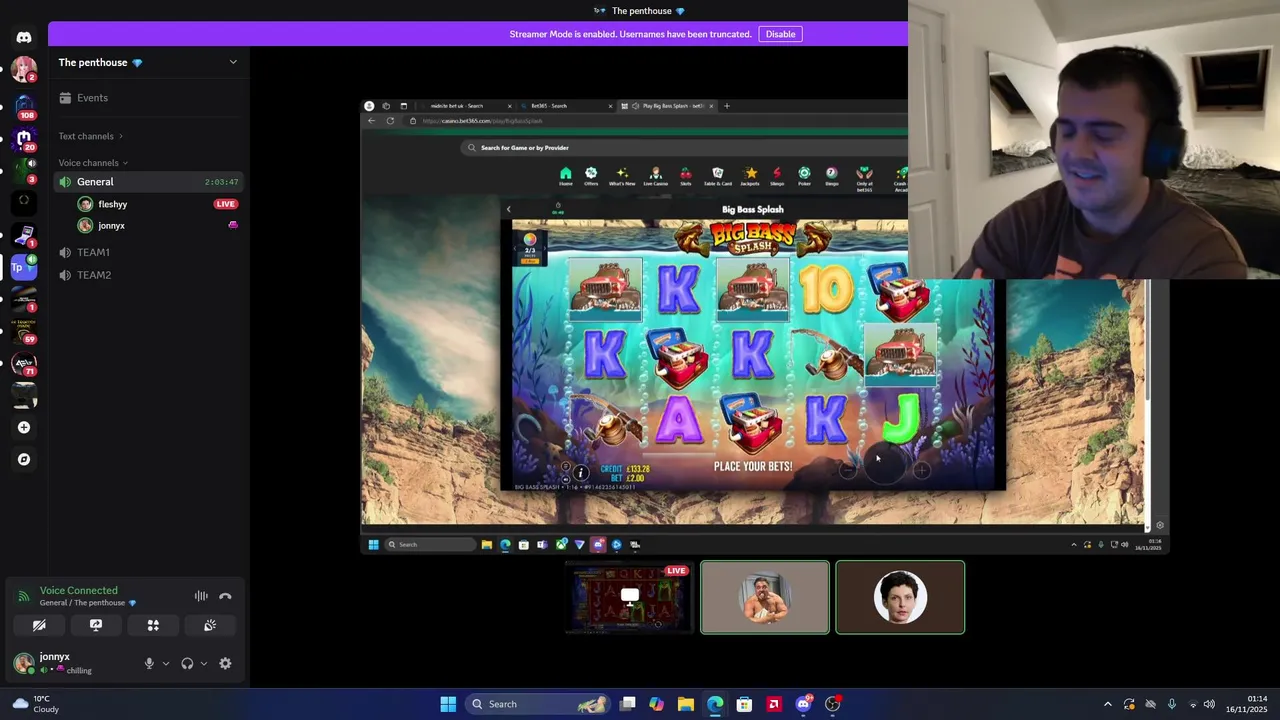Select the live stream thumbnail tile

click(630, 598)
